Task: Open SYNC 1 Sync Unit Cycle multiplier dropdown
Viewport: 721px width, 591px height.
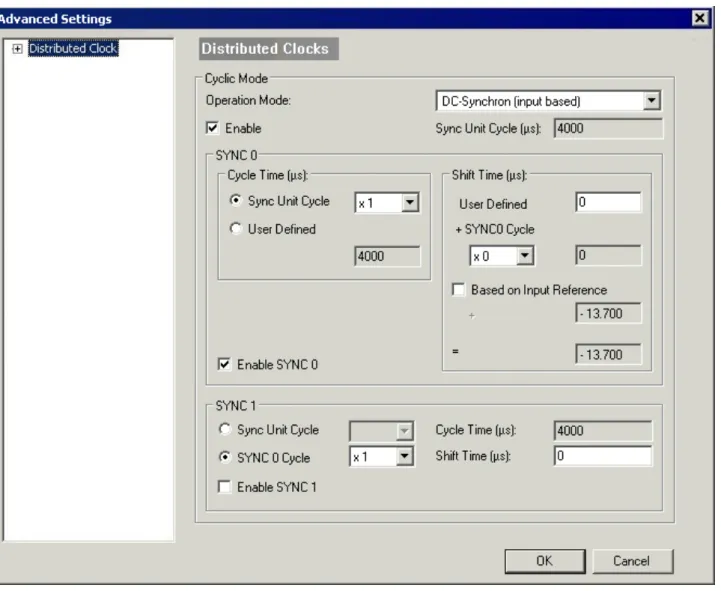Action: [404, 431]
